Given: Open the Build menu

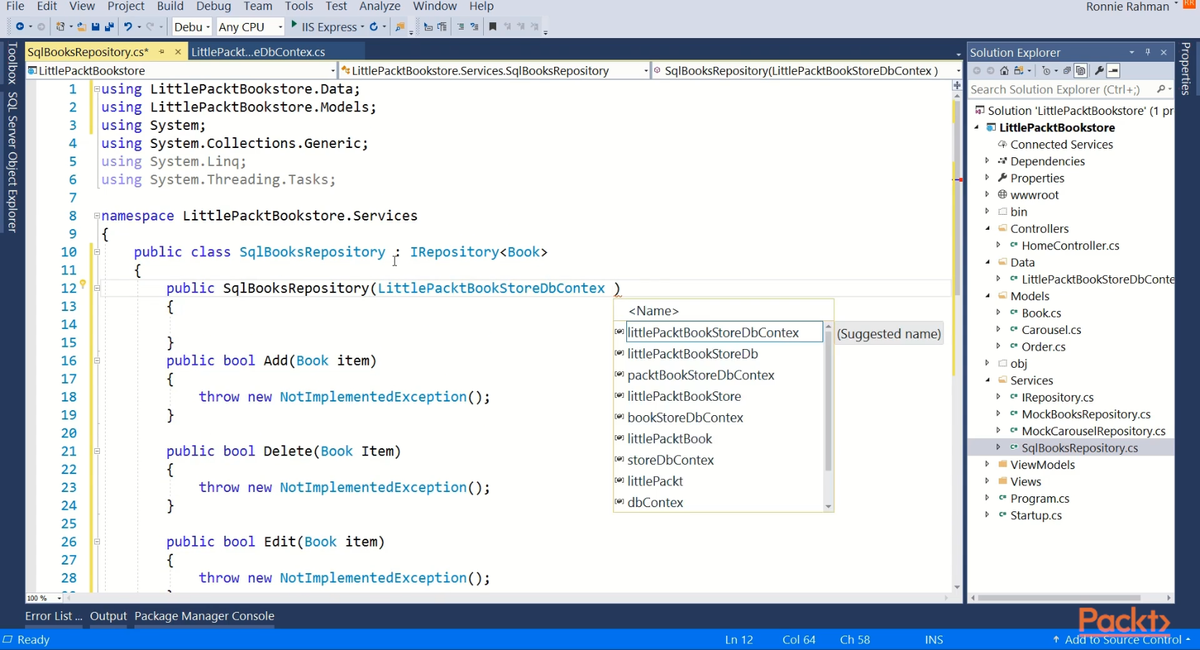Looking at the screenshot, I should point(170,6).
